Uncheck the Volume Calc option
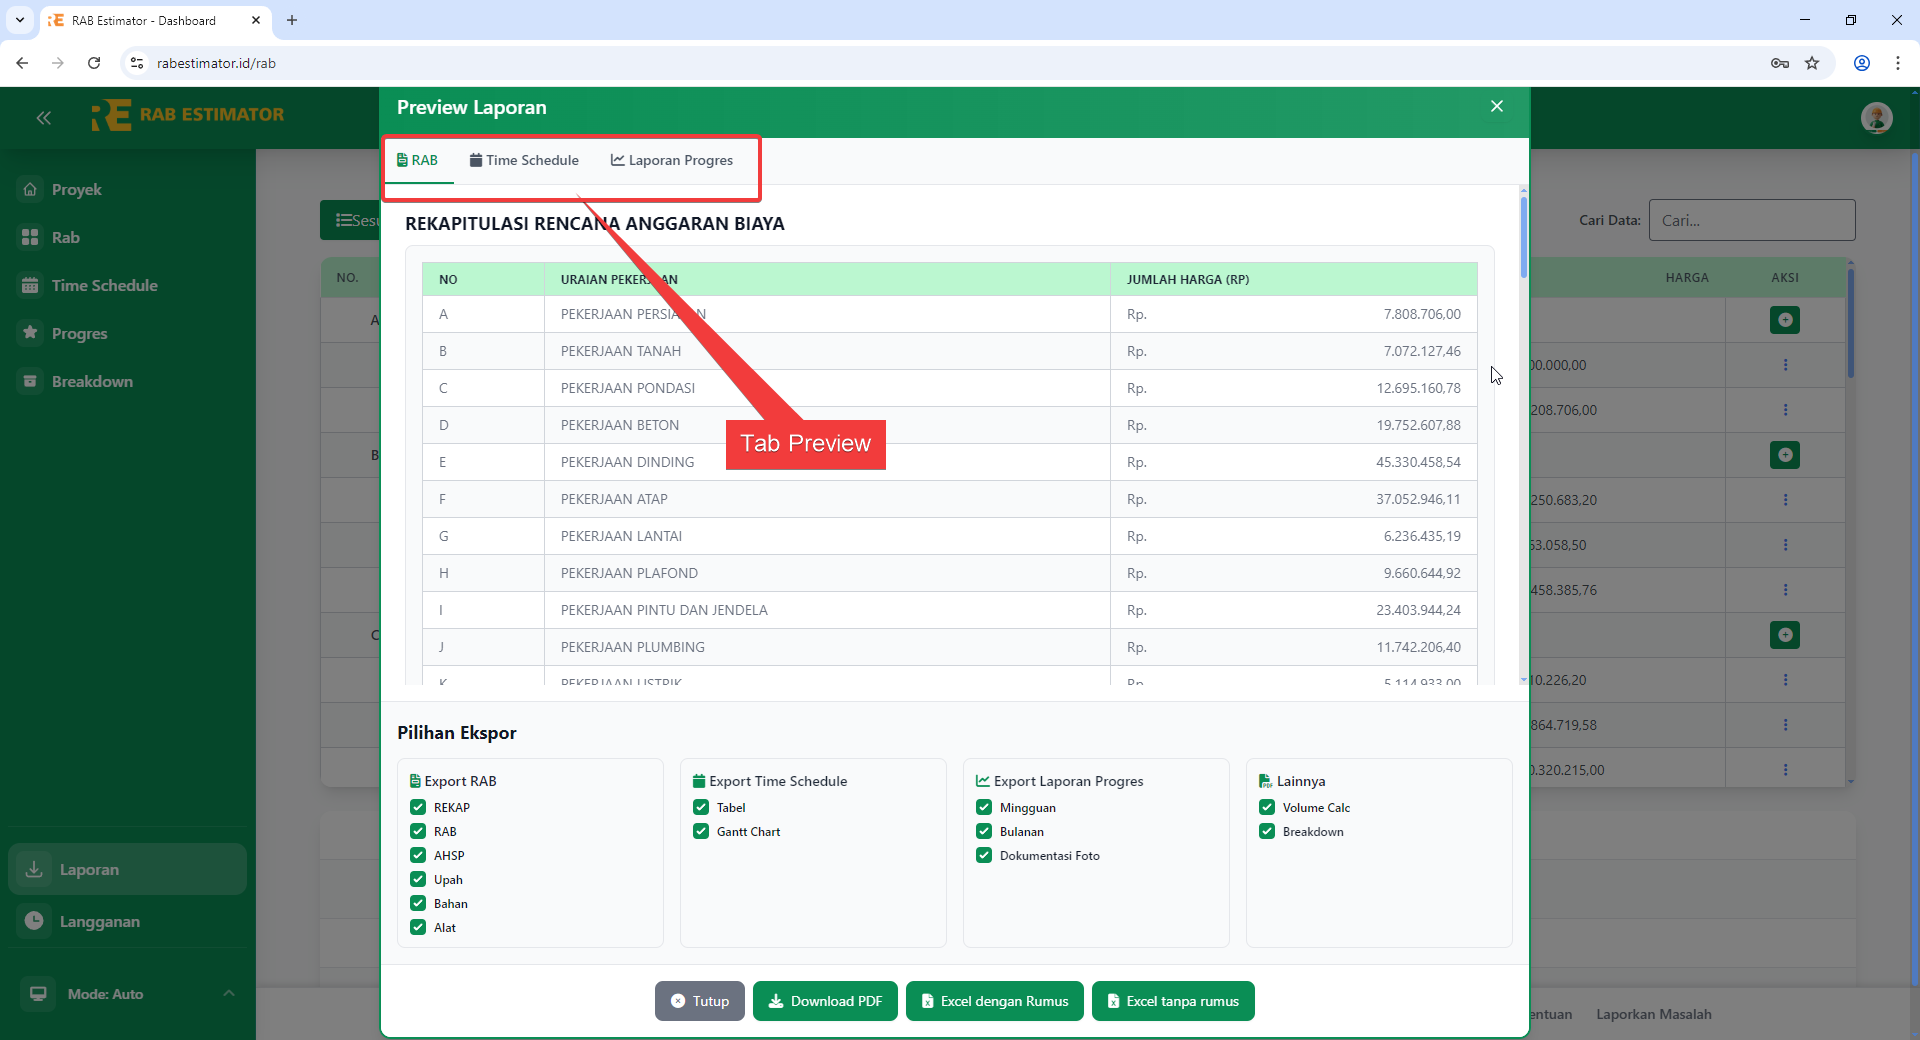The width and height of the screenshot is (1920, 1040). tap(1267, 807)
